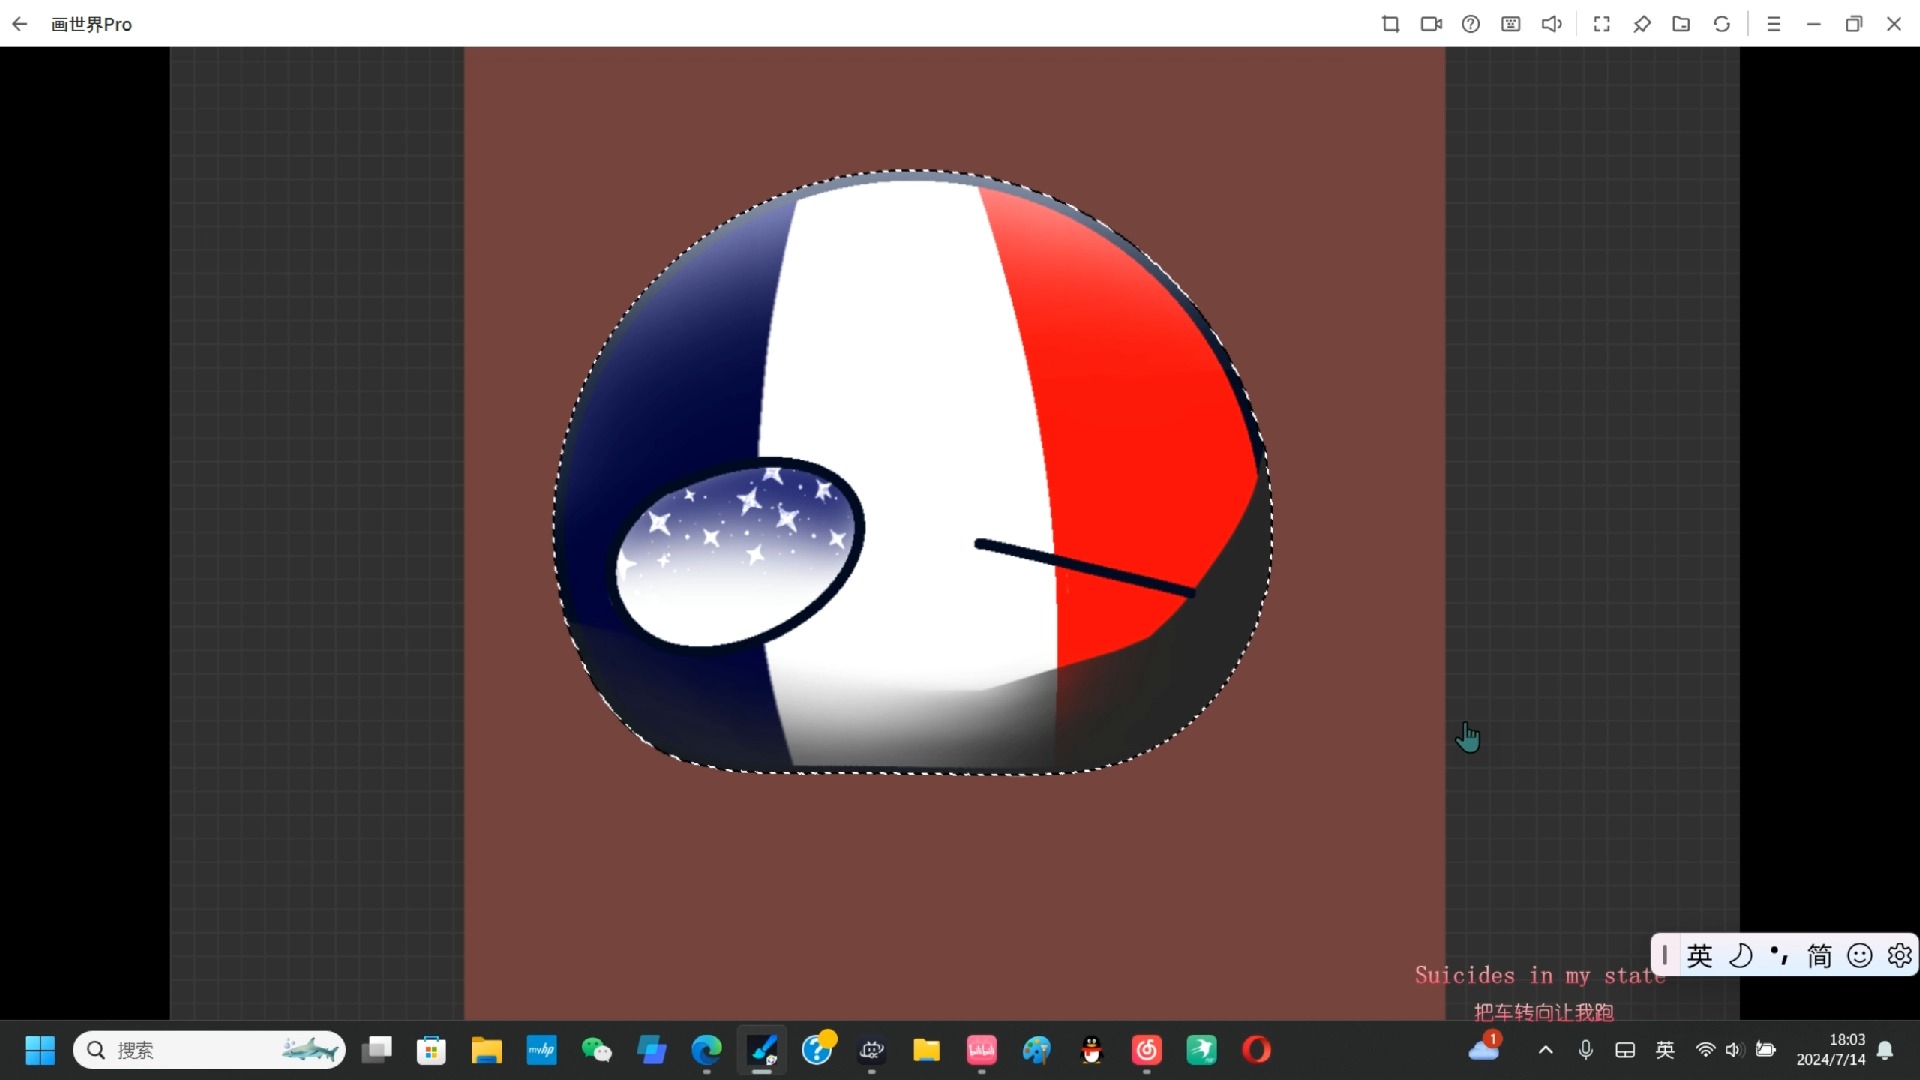Toggle the pin window on top icon
The image size is (1920, 1080).
coord(1641,24)
